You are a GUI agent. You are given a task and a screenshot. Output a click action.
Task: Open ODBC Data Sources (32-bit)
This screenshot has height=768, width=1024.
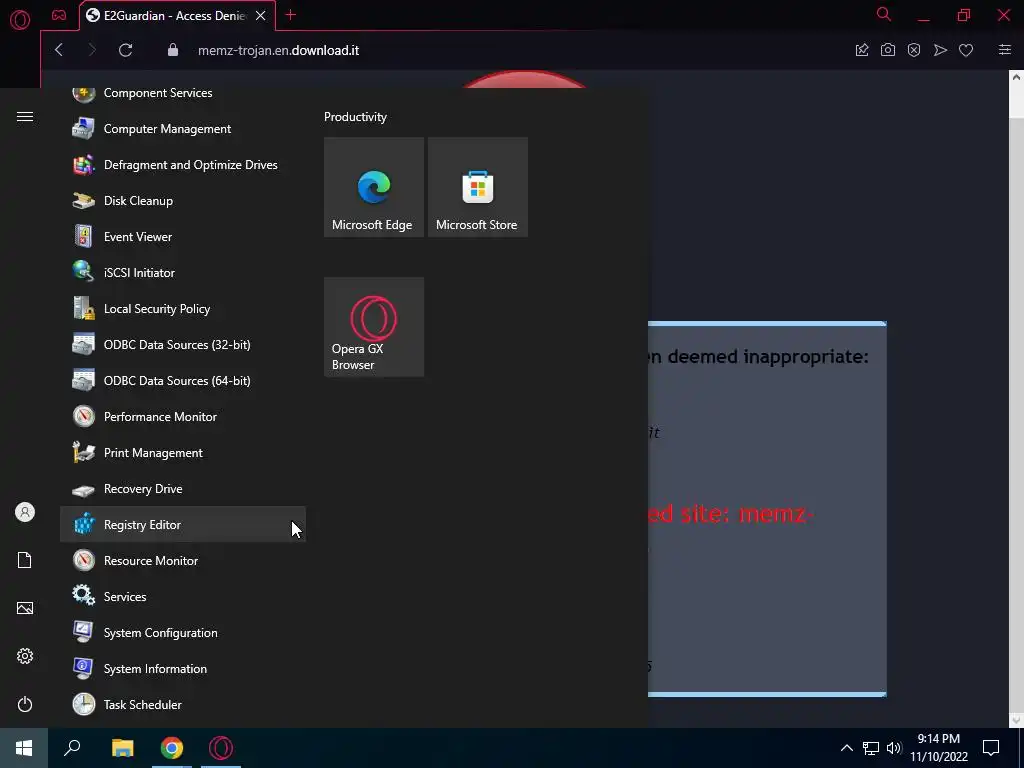tap(183, 344)
